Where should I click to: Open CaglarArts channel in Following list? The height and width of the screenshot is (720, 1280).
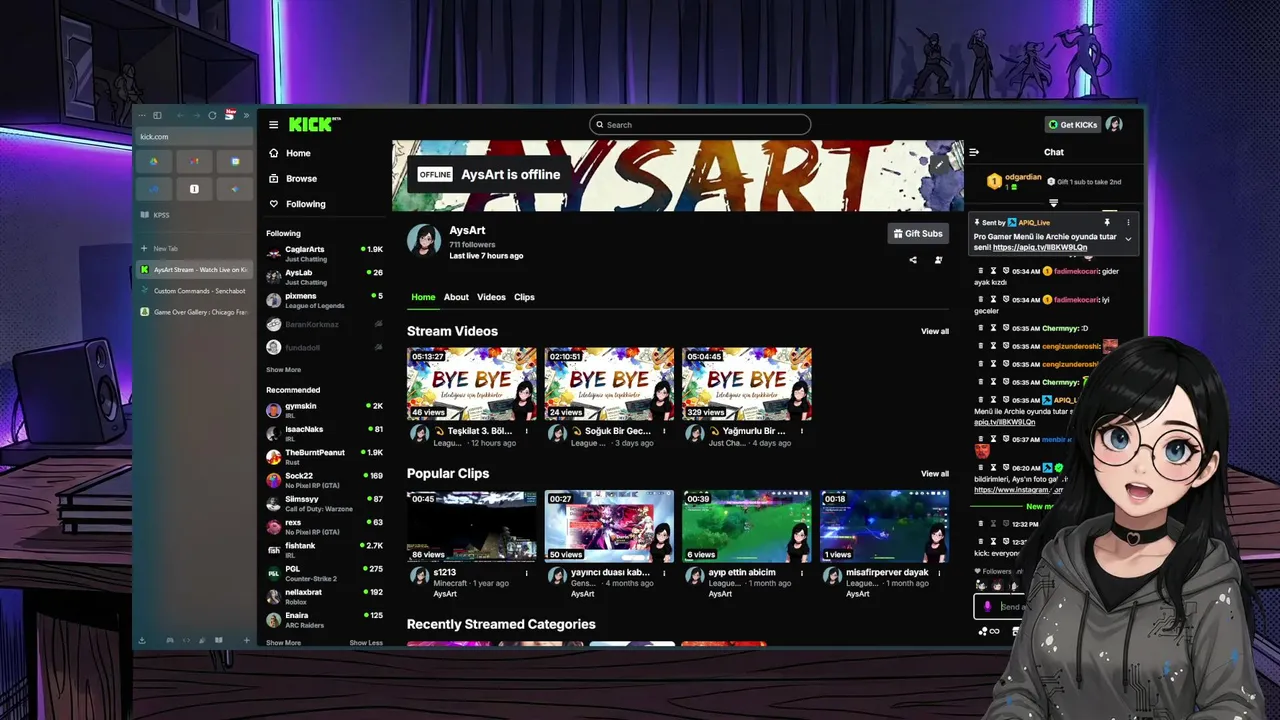coord(325,253)
